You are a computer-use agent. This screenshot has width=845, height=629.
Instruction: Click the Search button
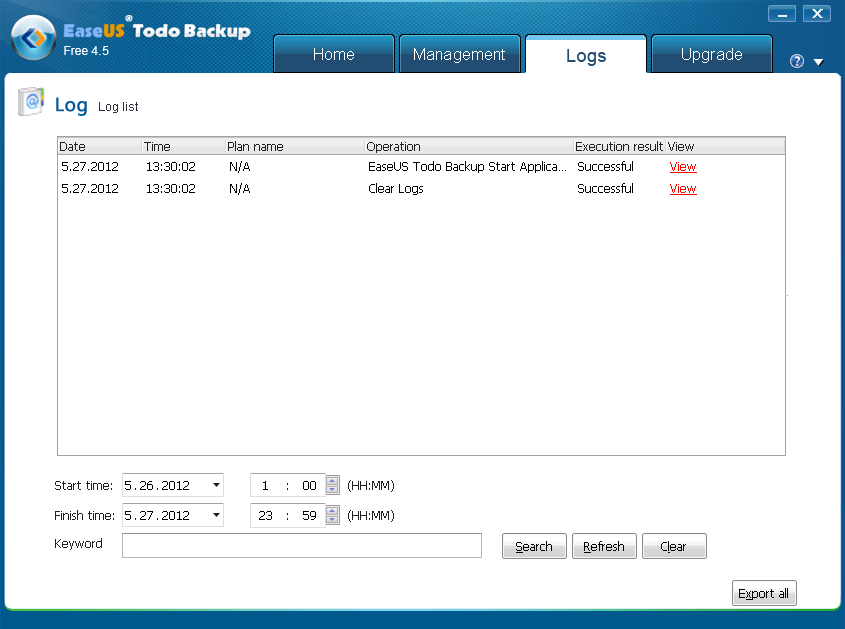click(x=534, y=547)
